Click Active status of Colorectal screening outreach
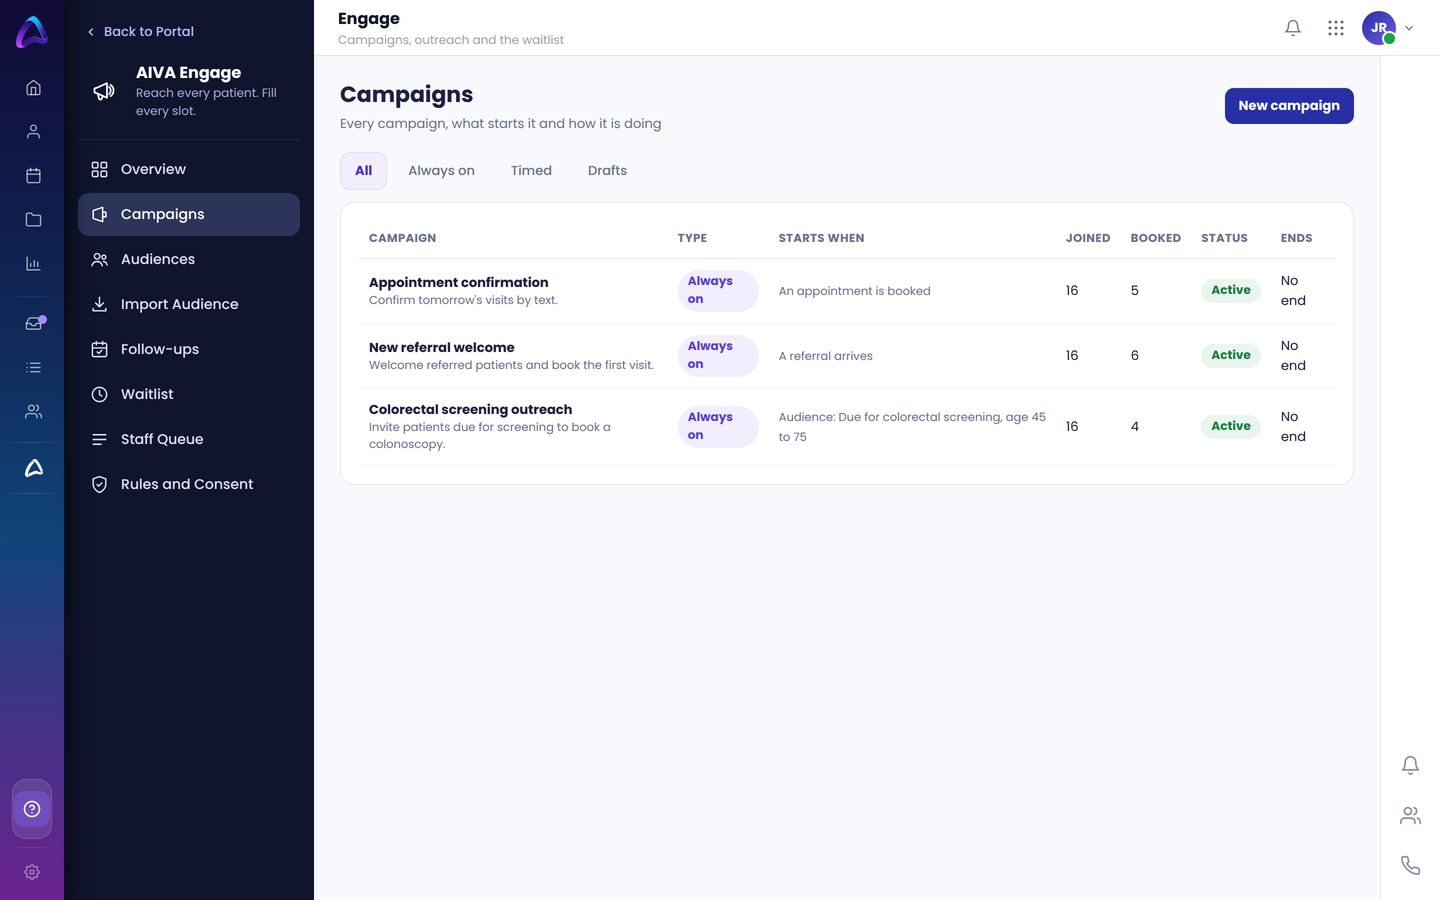 pos(1230,426)
